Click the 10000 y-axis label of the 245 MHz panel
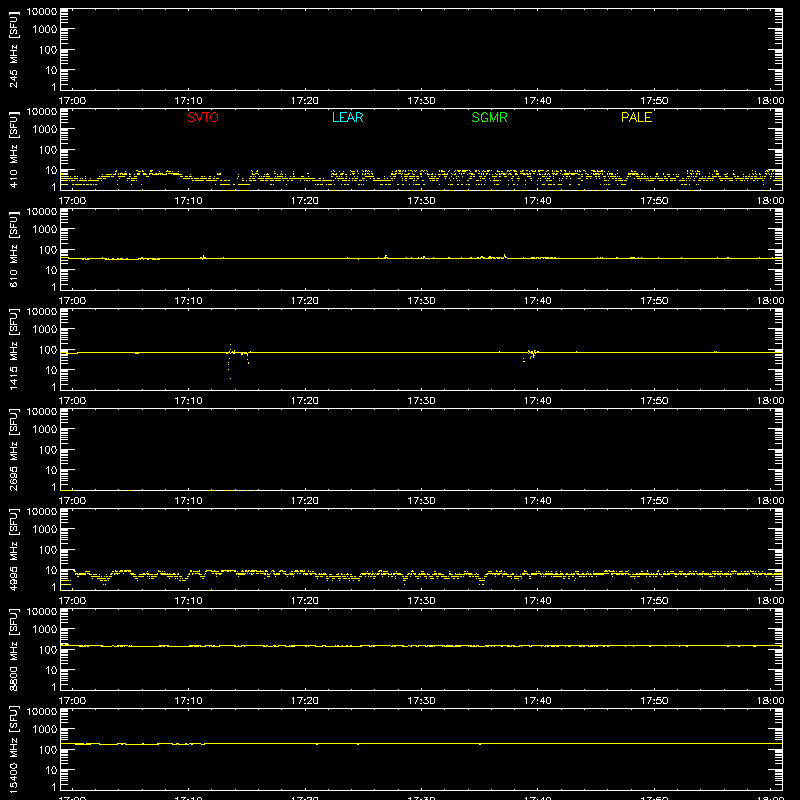800x800 pixels. tap(42, 12)
